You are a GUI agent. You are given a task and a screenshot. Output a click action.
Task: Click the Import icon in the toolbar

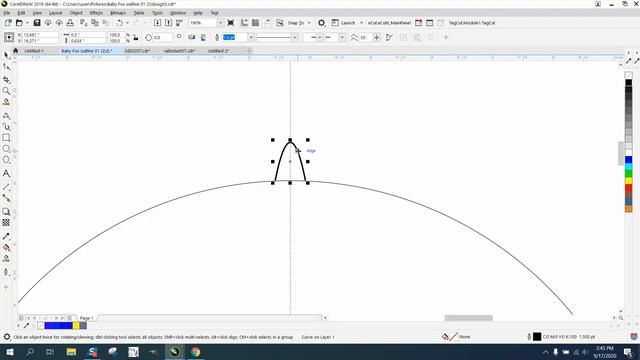[157, 23]
